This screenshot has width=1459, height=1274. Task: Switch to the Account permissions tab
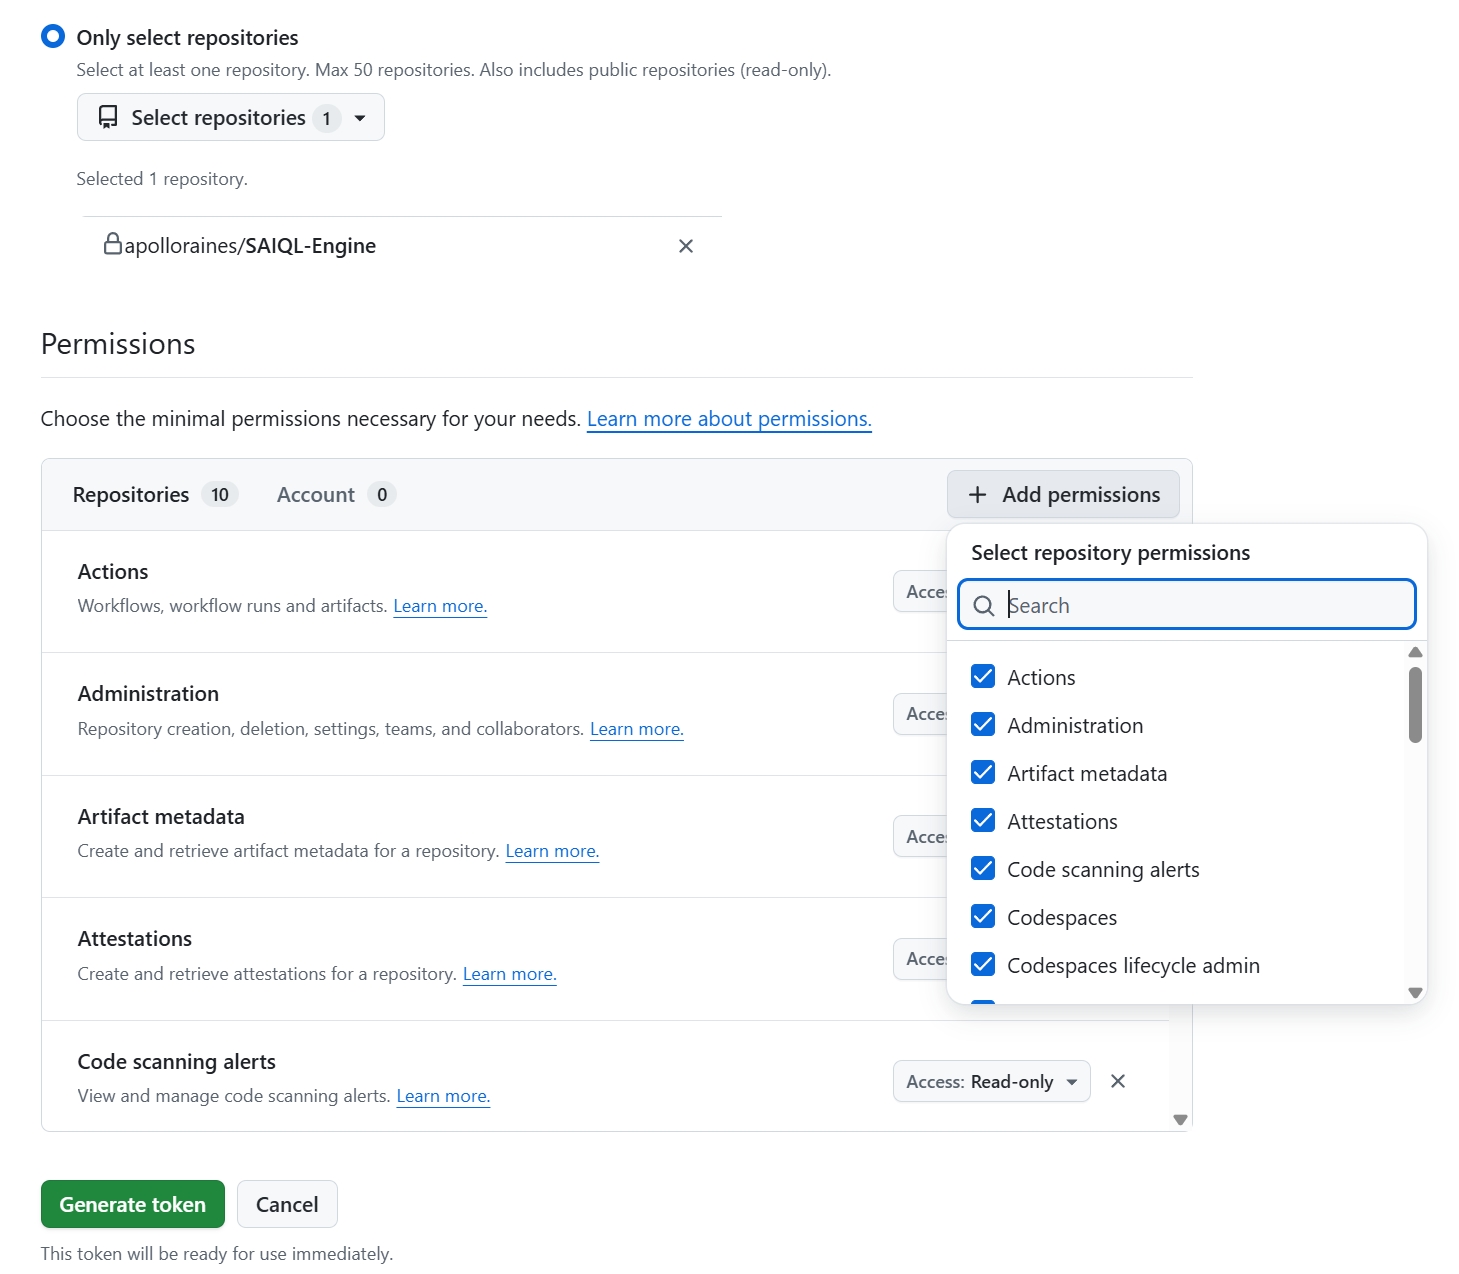click(x=316, y=494)
